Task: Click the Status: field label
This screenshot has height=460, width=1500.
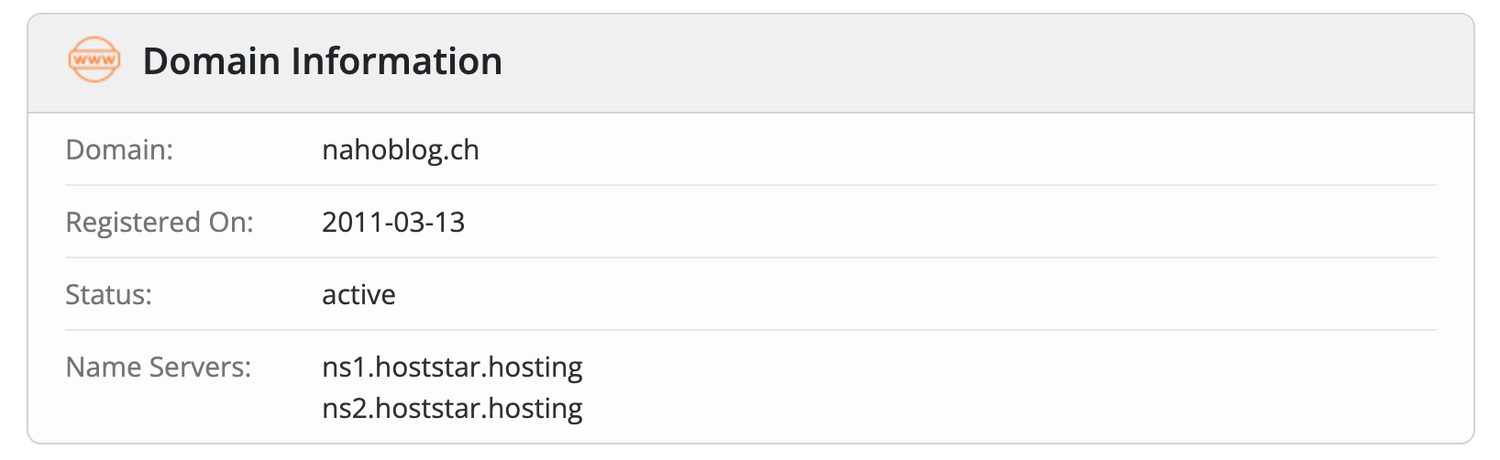Action: [106, 295]
